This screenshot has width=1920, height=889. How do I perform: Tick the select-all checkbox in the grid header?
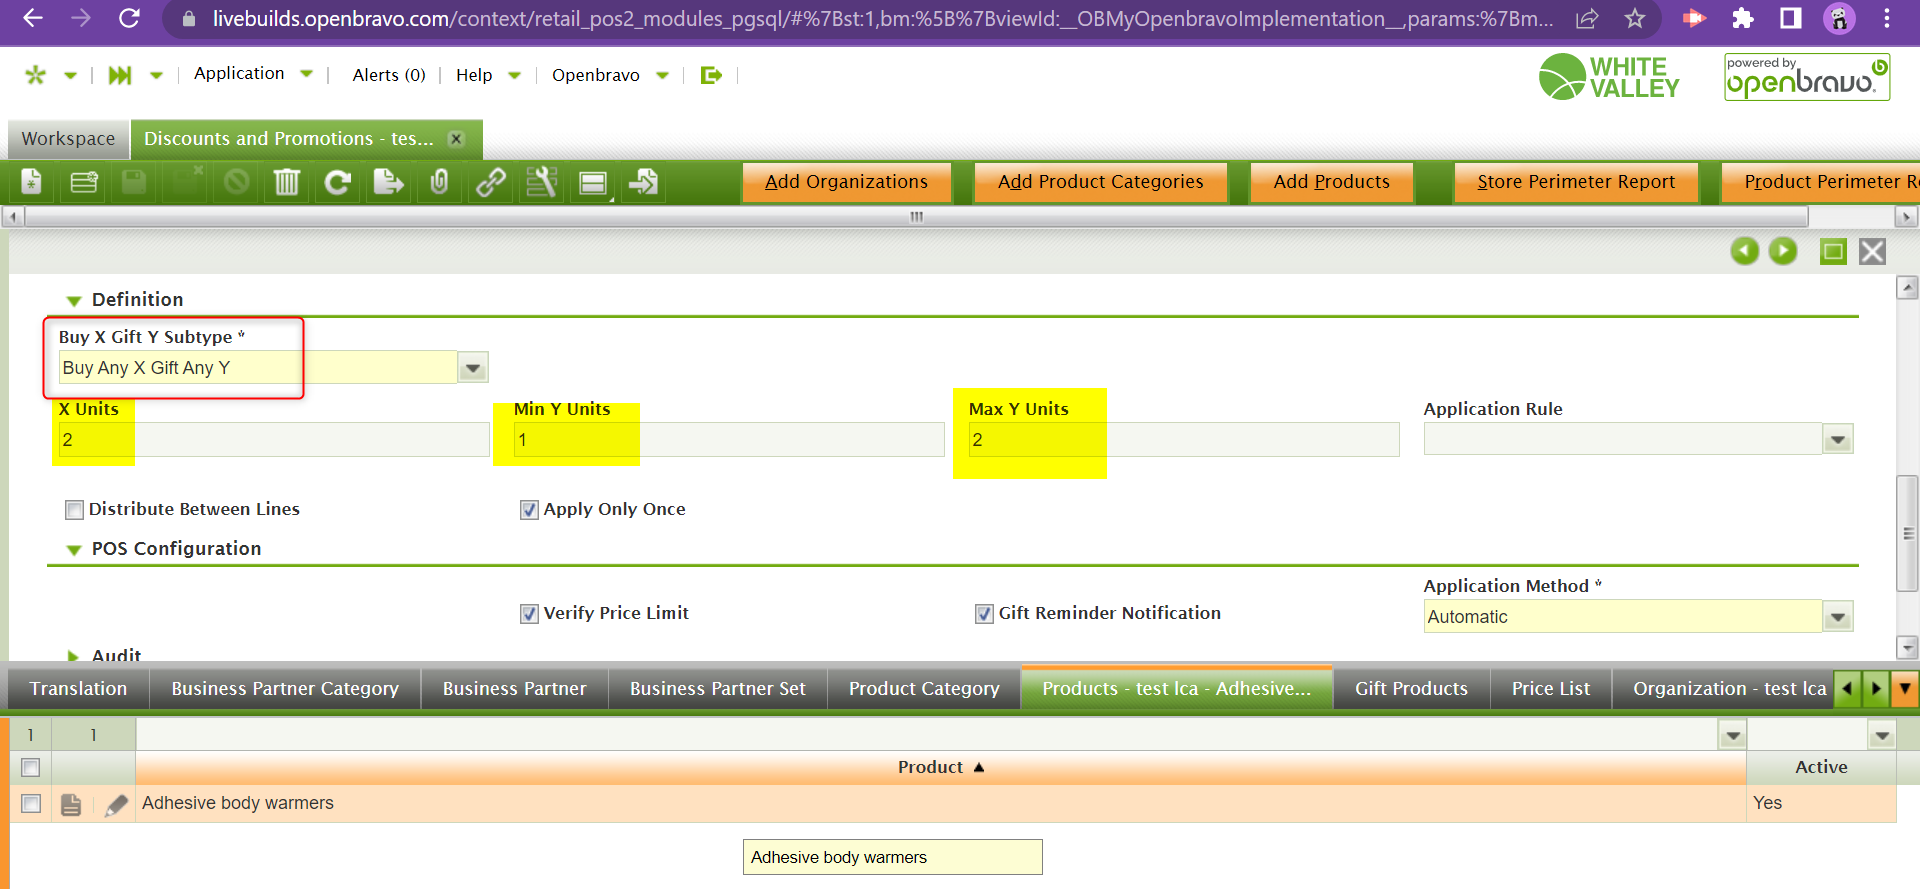tap(31, 767)
